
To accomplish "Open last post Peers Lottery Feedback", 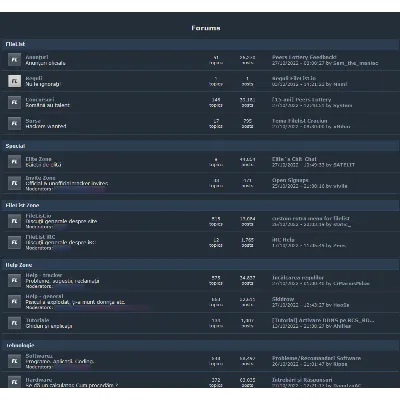I will tap(304, 57).
